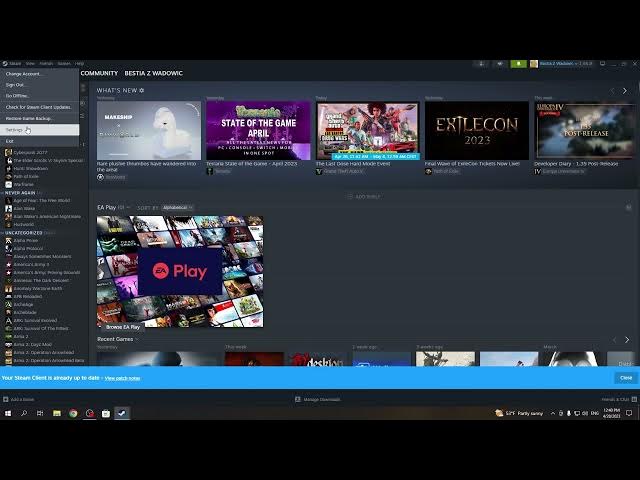640x480 pixels.
Task: Open Microsoft Store from taskbar
Action: tap(106, 413)
